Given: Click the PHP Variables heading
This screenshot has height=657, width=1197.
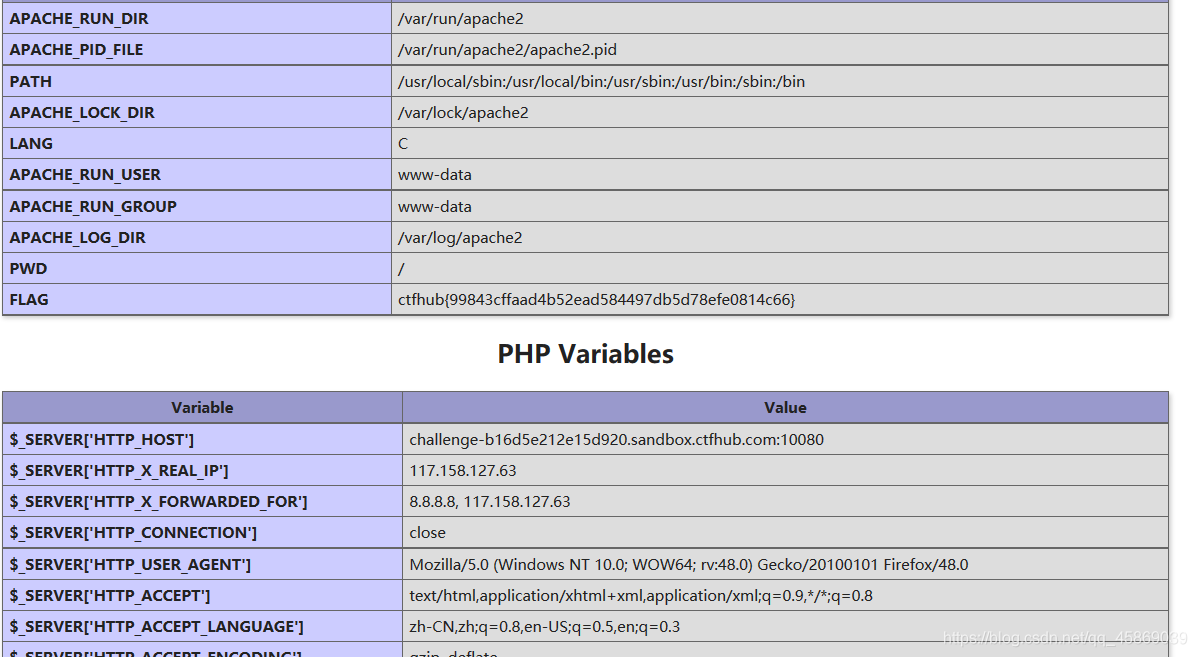Looking at the screenshot, I should tap(586, 354).
